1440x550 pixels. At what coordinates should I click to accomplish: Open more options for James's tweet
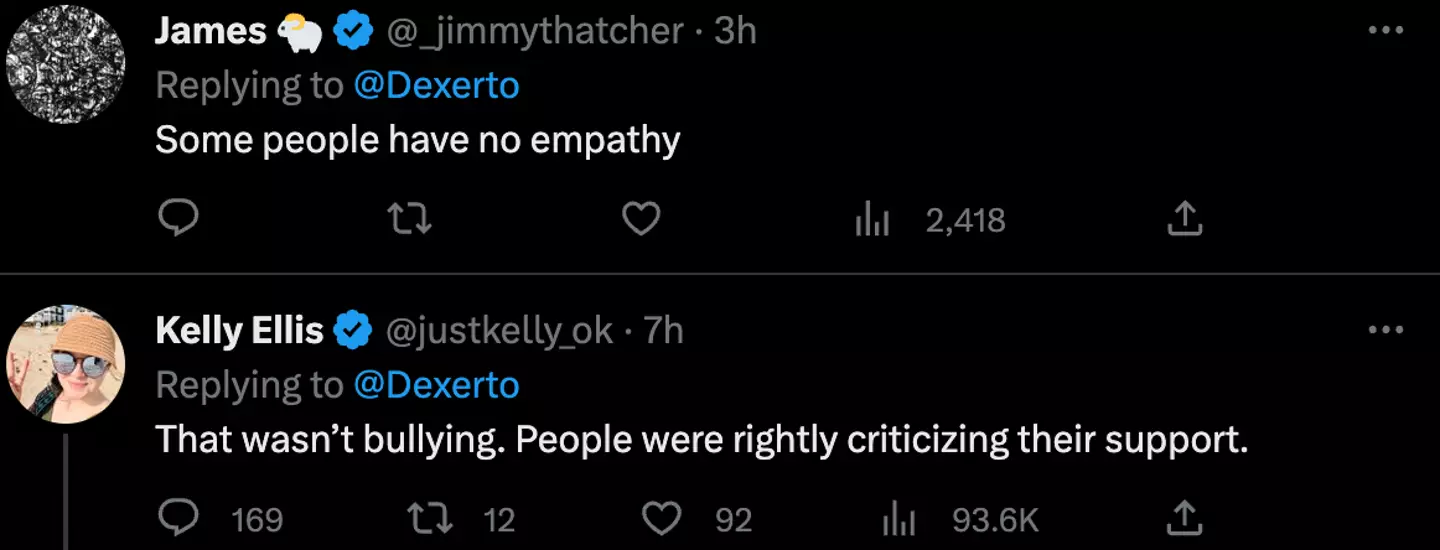pyautogui.click(x=1385, y=31)
